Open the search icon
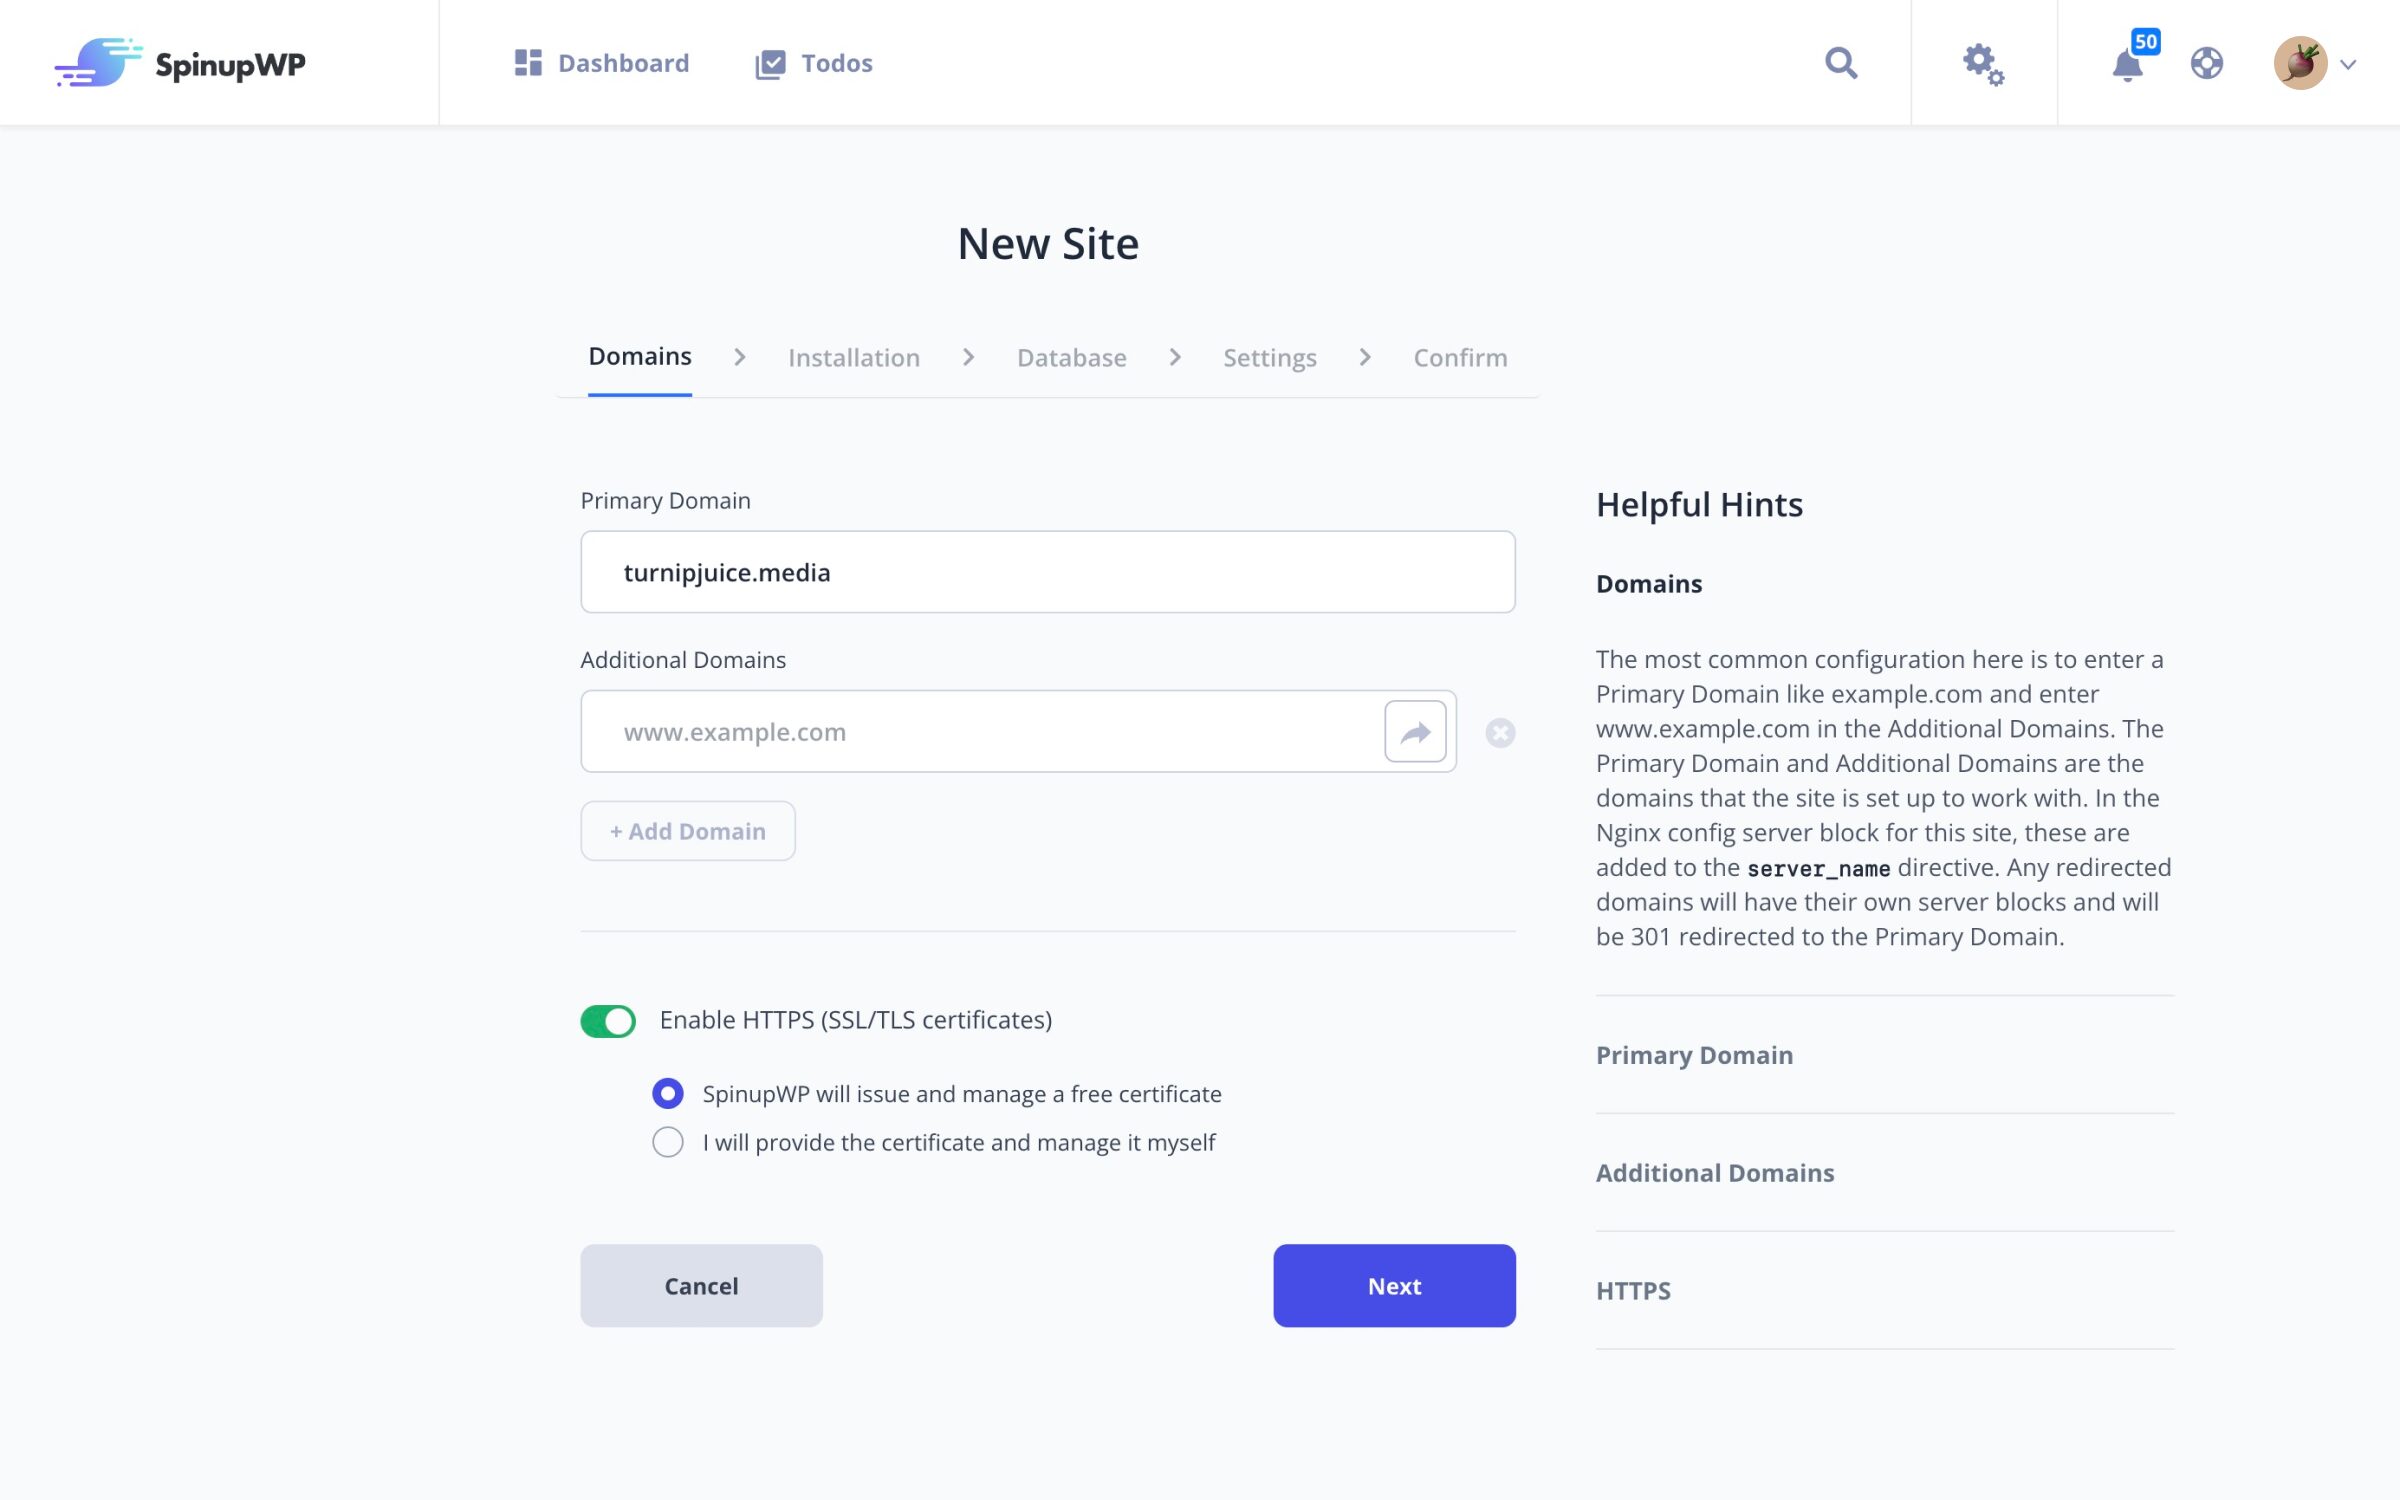Viewport: 2400px width, 1500px height. click(x=1842, y=62)
